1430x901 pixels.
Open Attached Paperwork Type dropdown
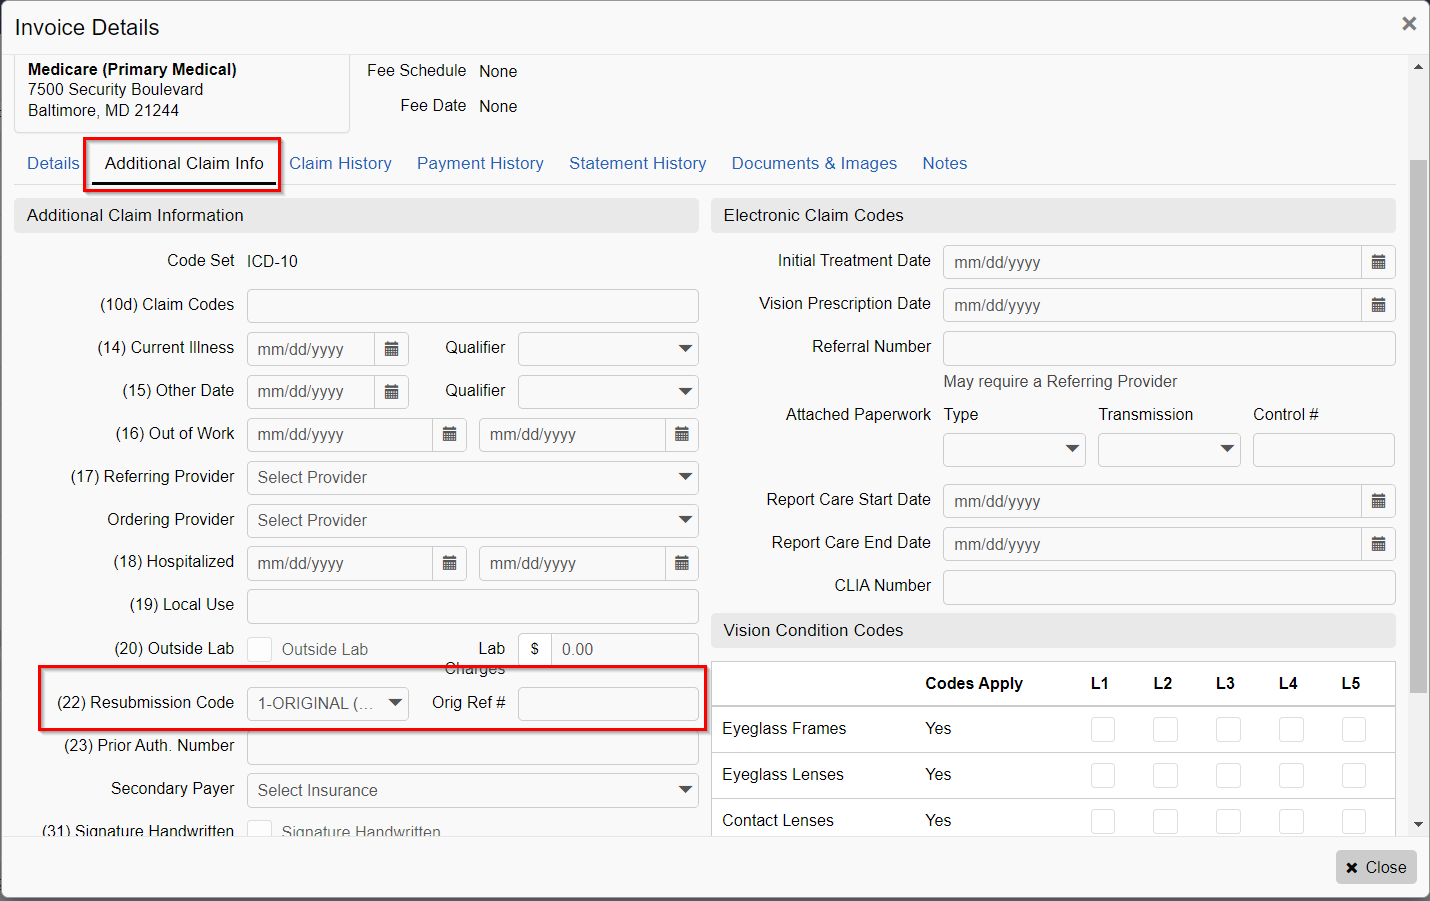tap(1014, 450)
